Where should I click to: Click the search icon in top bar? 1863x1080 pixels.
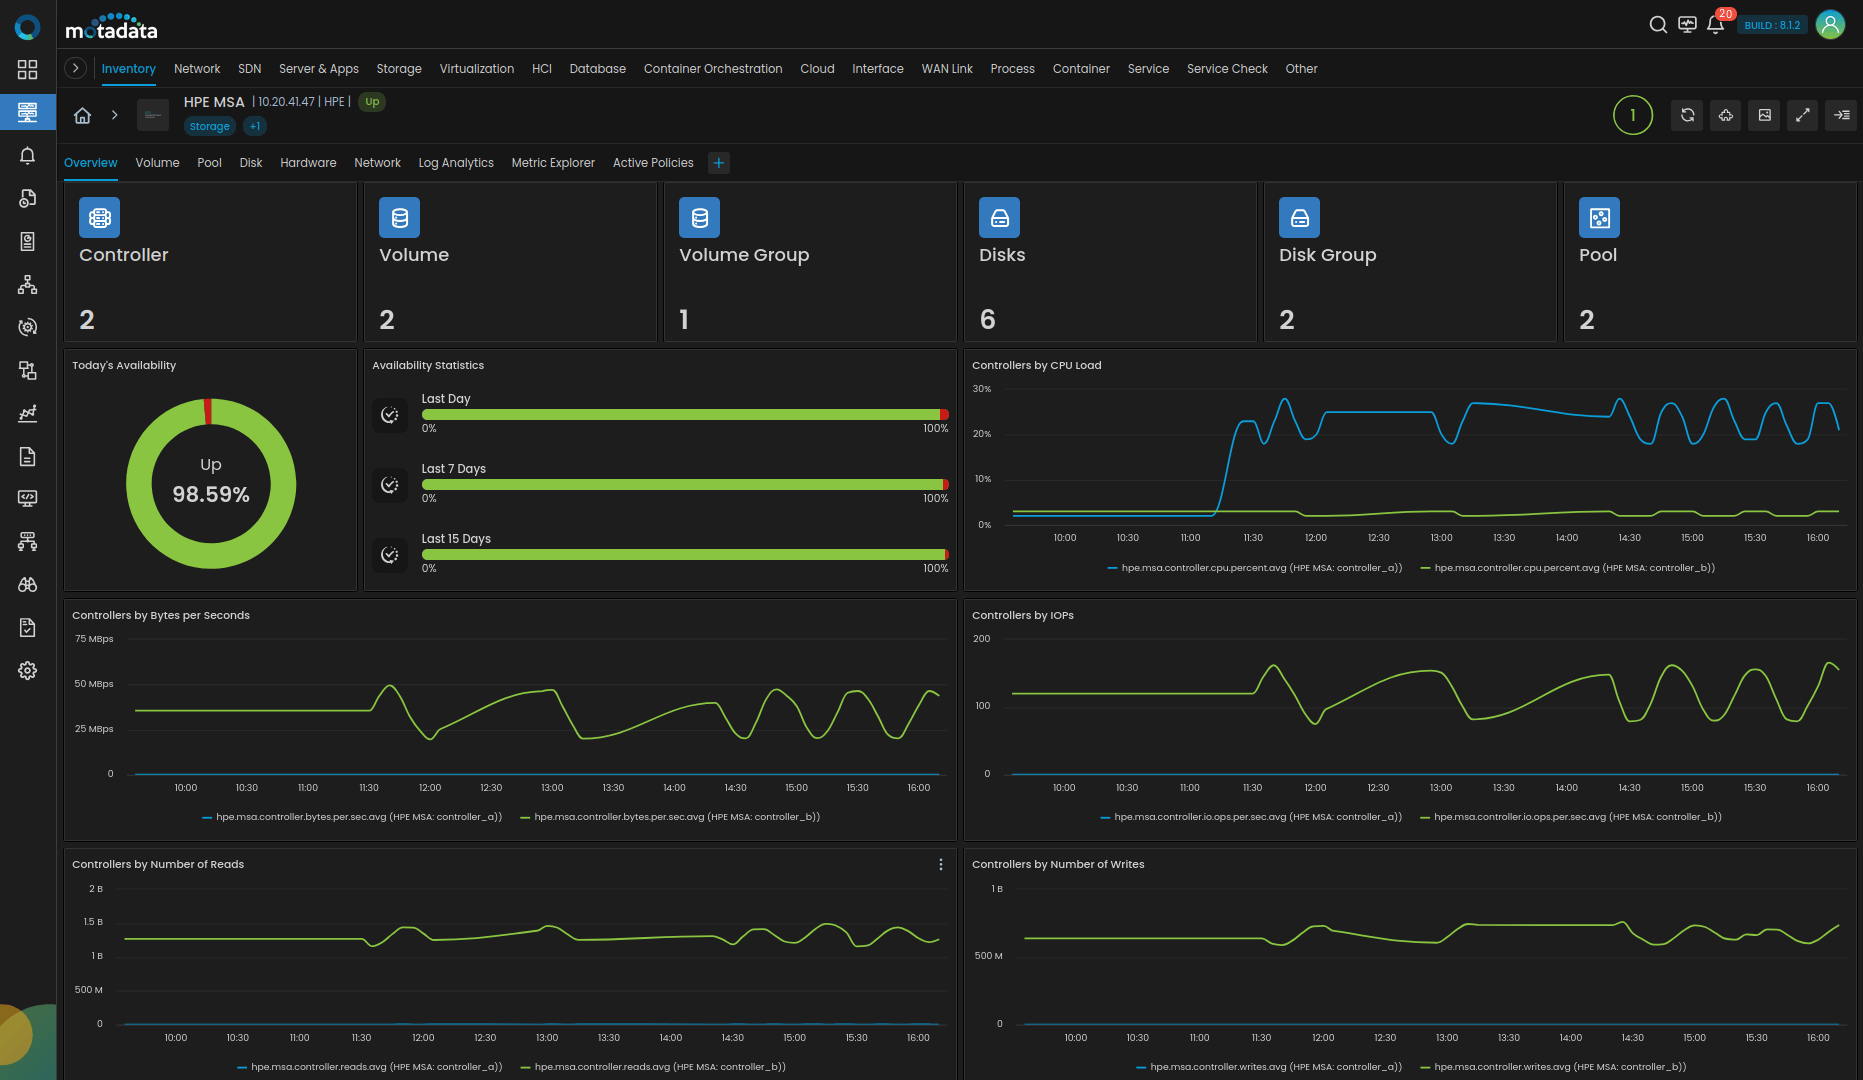(1657, 25)
